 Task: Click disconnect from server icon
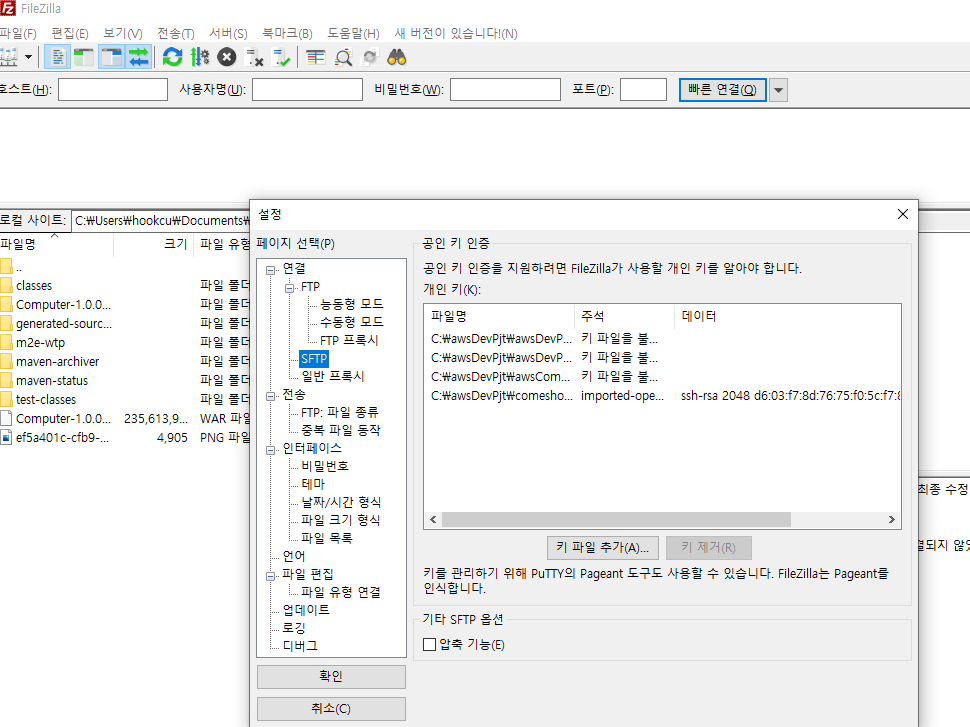(254, 58)
